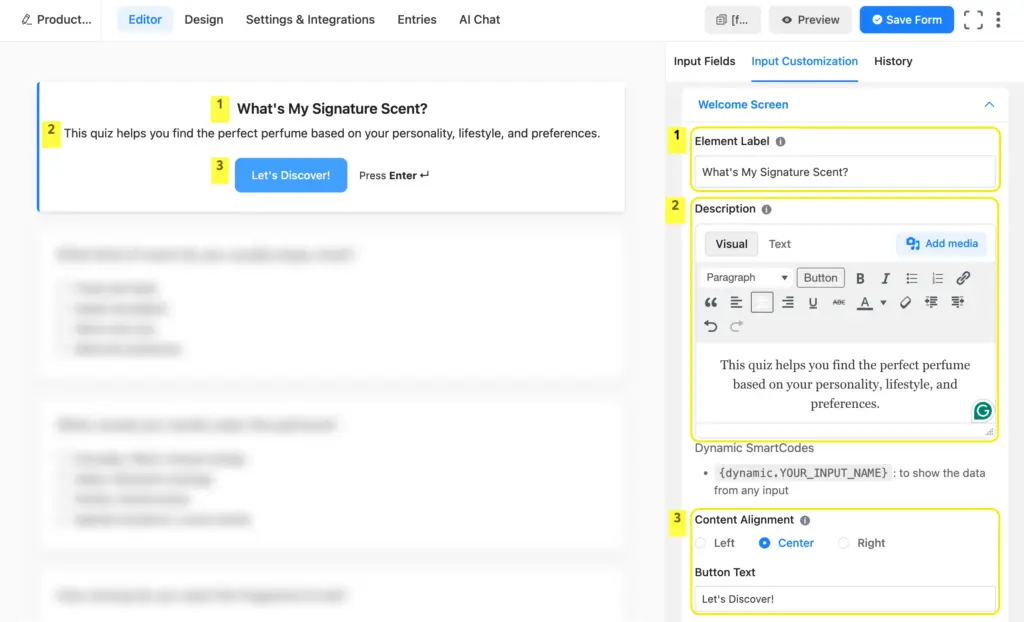
Task: Switch to the Editor tab
Action: [x=145, y=20]
